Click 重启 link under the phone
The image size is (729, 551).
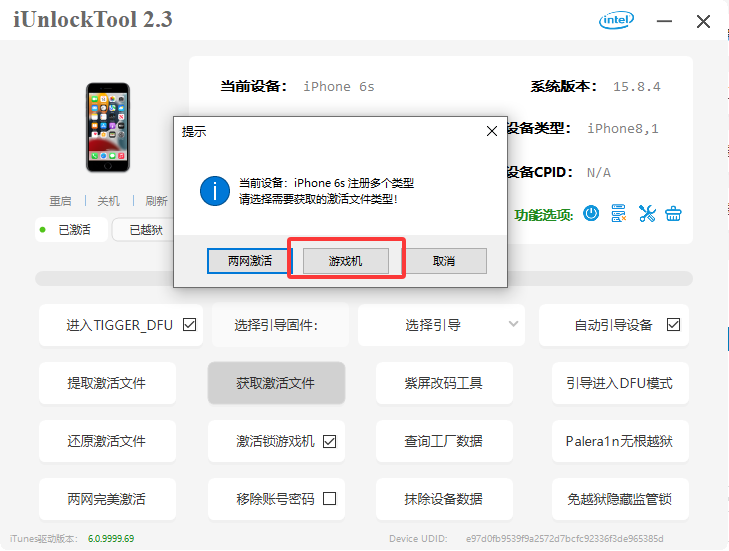pyautogui.click(x=60, y=201)
